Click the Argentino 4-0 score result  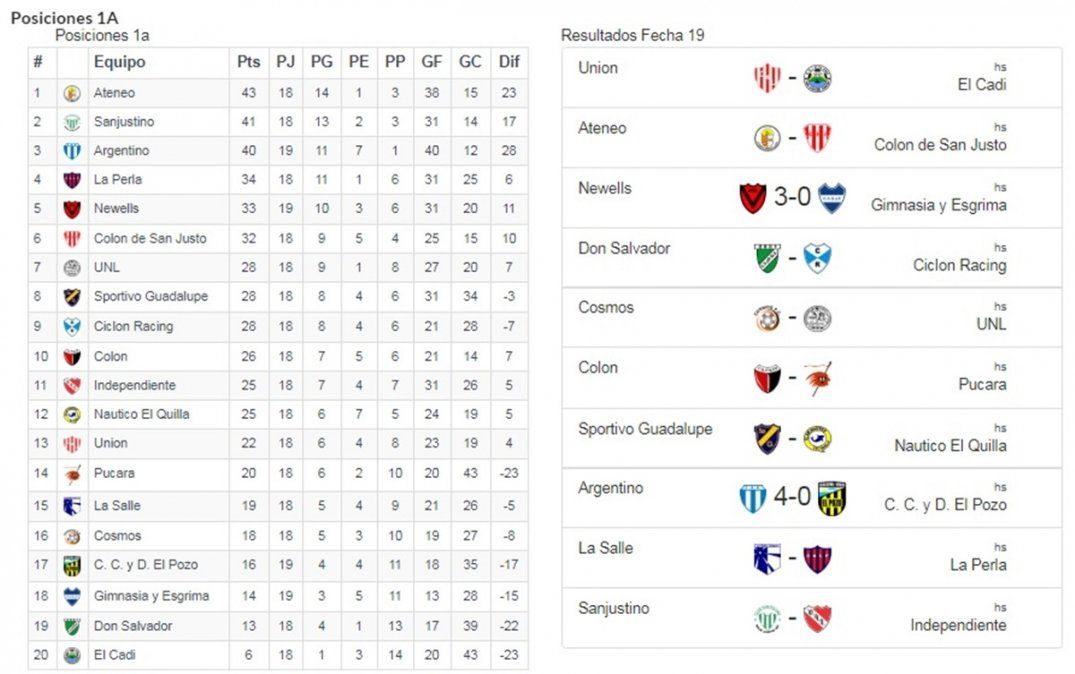click(792, 497)
